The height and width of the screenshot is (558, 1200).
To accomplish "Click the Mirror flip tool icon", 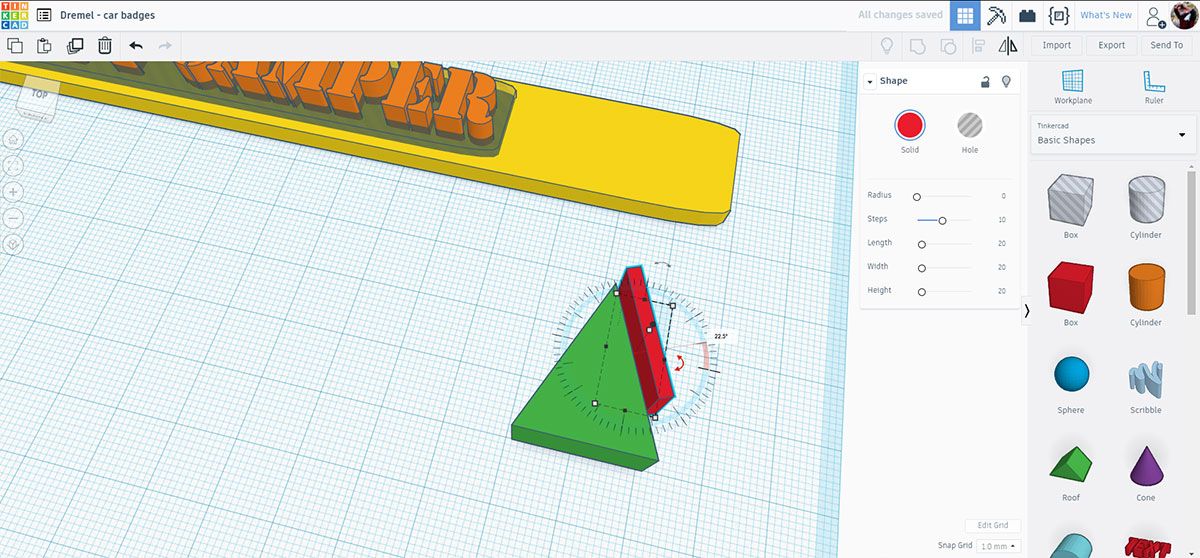I will click(1008, 45).
